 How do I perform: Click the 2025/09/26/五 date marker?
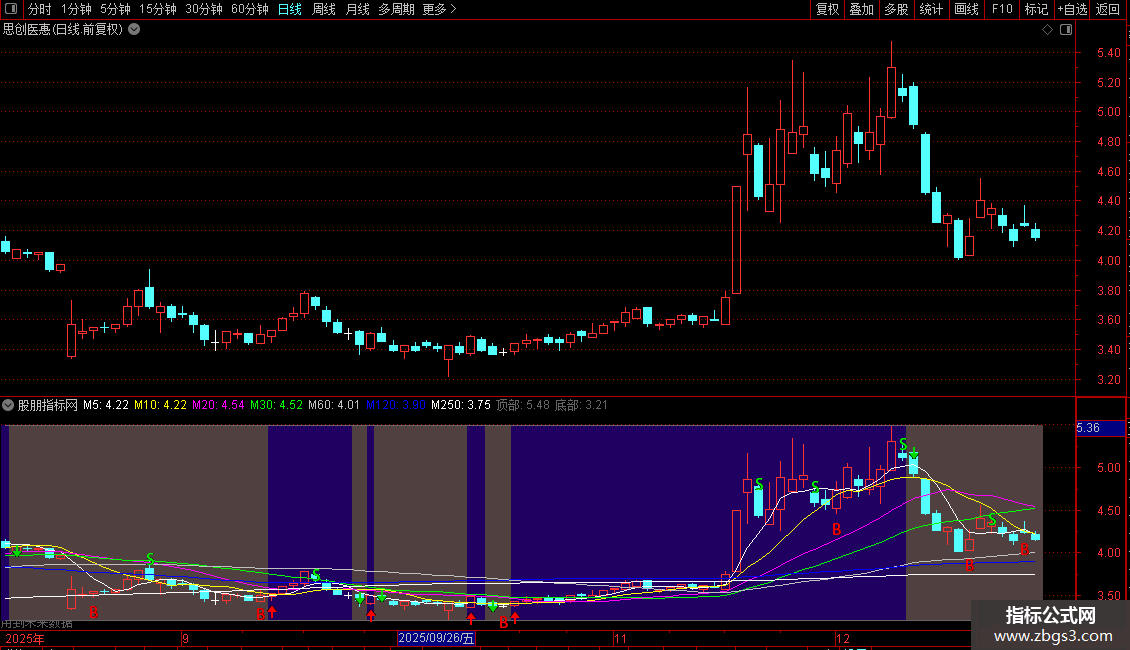pos(436,638)
